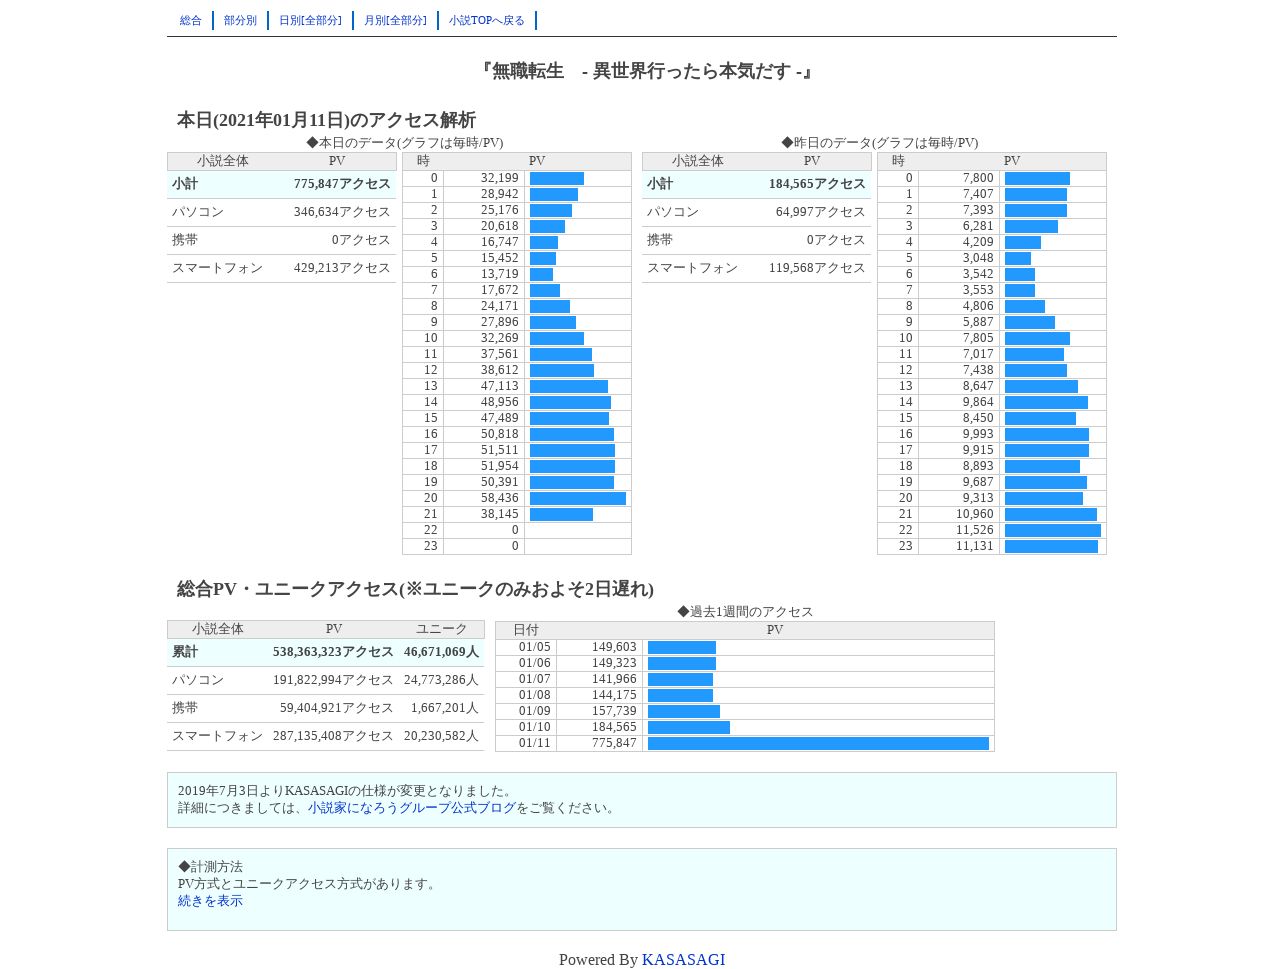
Task: Click yesterday's hour 22 PV bar
Action: tap(1053, 530)
